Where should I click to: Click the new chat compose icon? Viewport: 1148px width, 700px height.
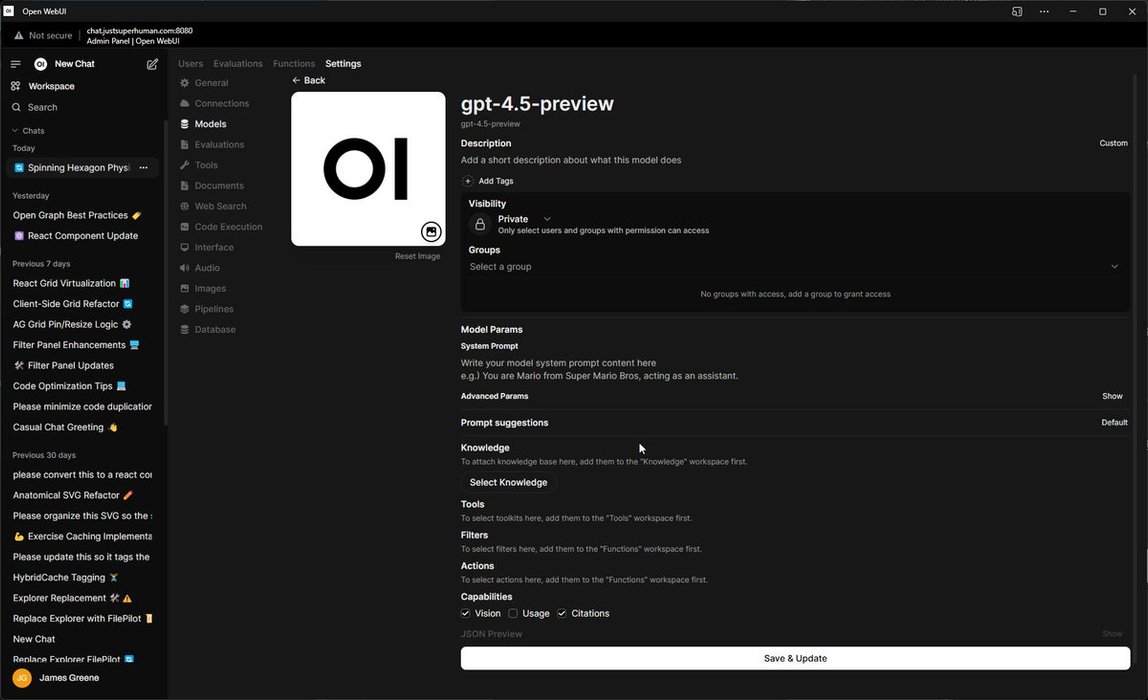[x=152, y=64]
